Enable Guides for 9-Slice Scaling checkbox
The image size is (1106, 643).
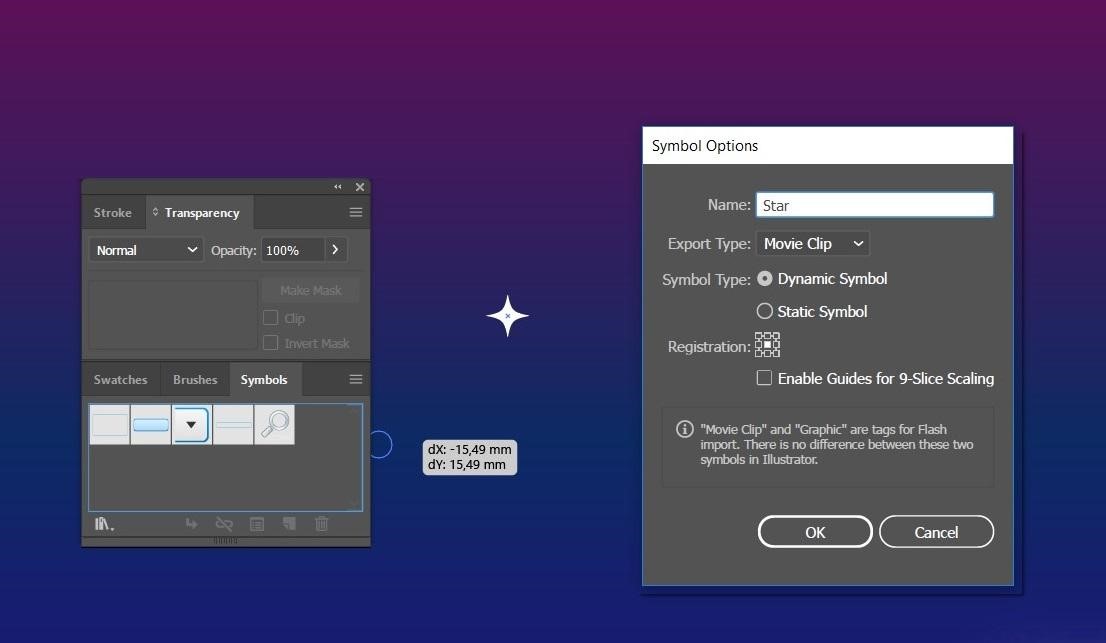tap(765, 378)
